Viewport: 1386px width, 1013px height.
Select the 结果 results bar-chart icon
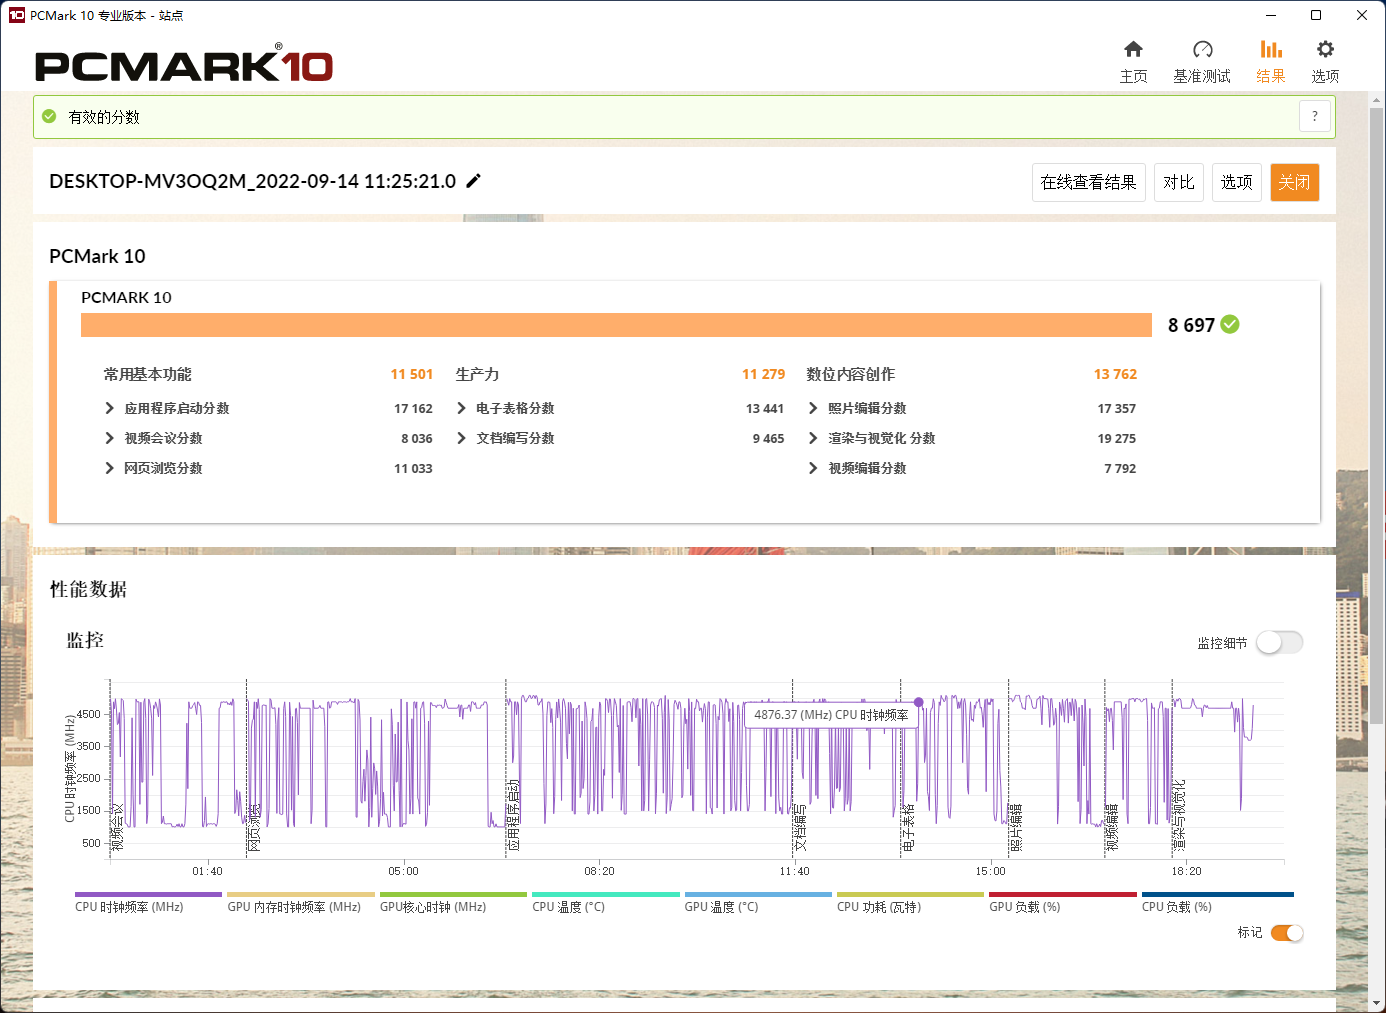[x=1271, y=49]
